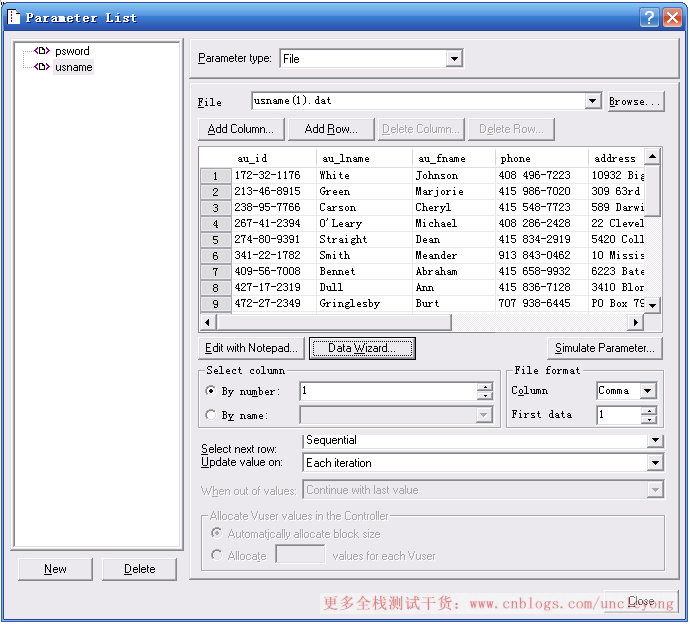The height and width of the screenshot is (626, 690).
Task: Click the File name field usname (1).dat
Action: 418,101
